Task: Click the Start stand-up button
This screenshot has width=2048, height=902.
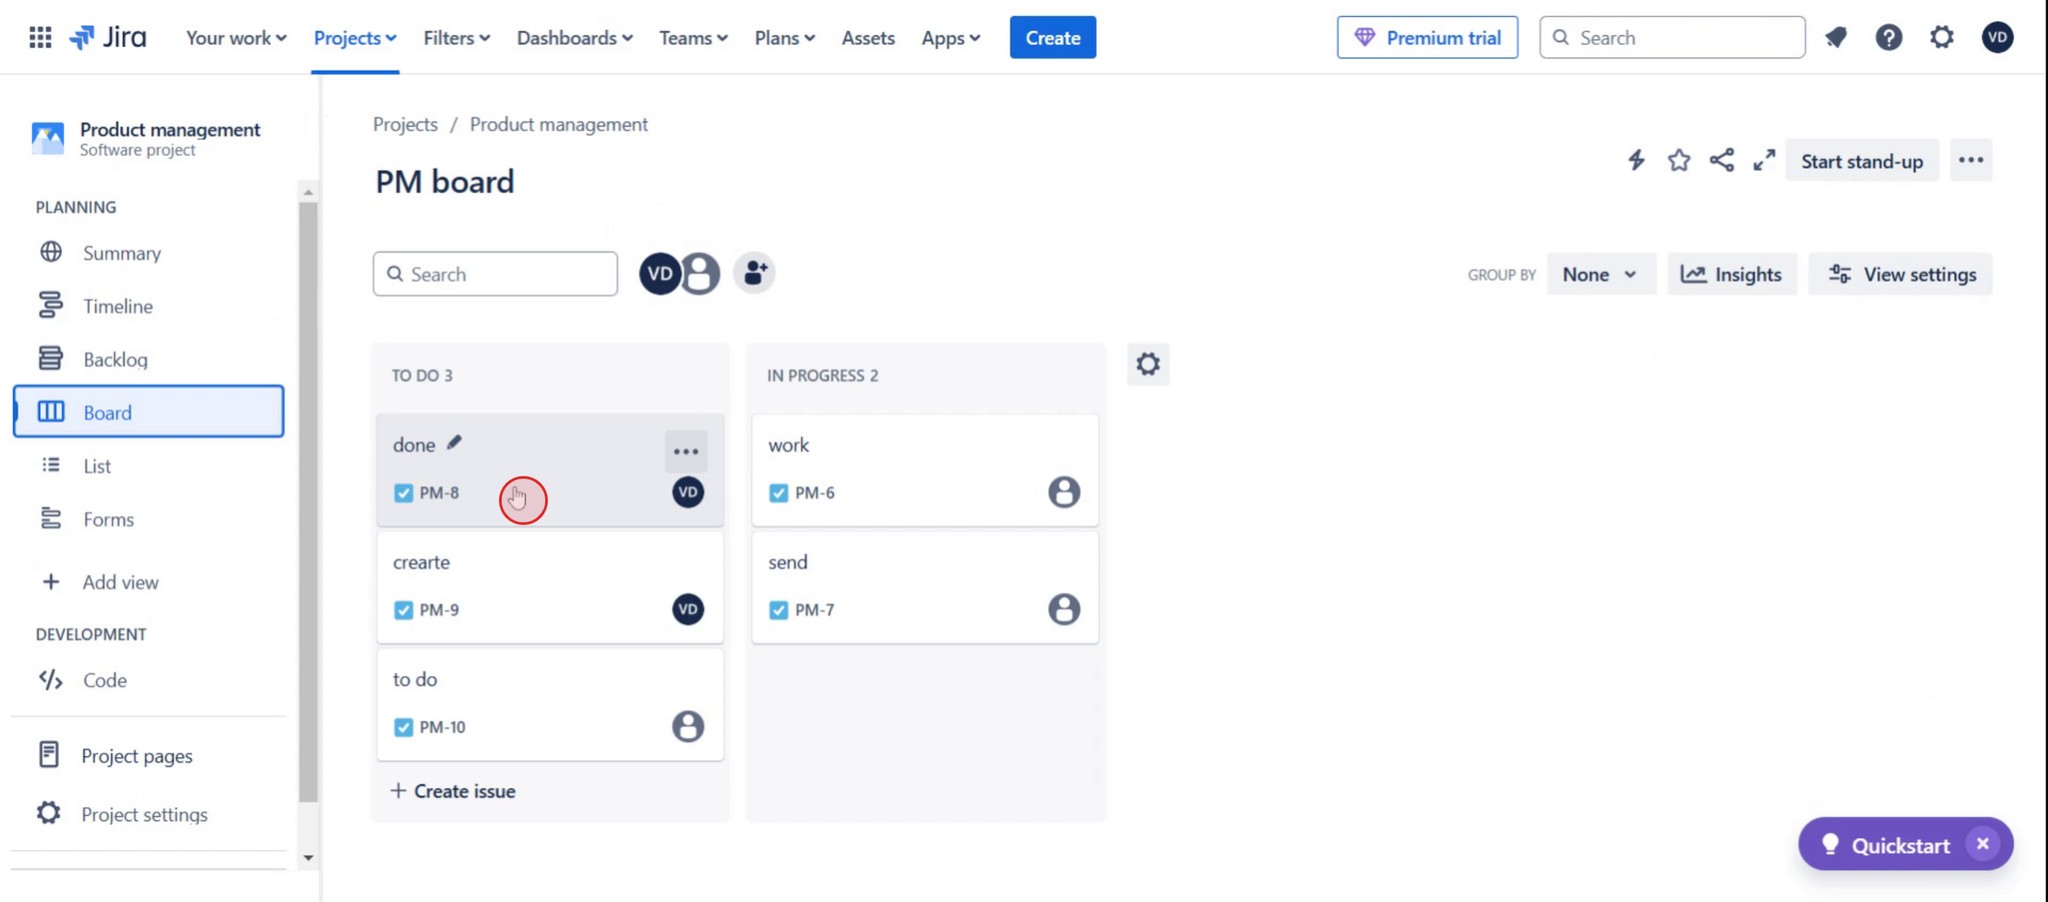Action: pyautogui.click(x=1860, y=160)
